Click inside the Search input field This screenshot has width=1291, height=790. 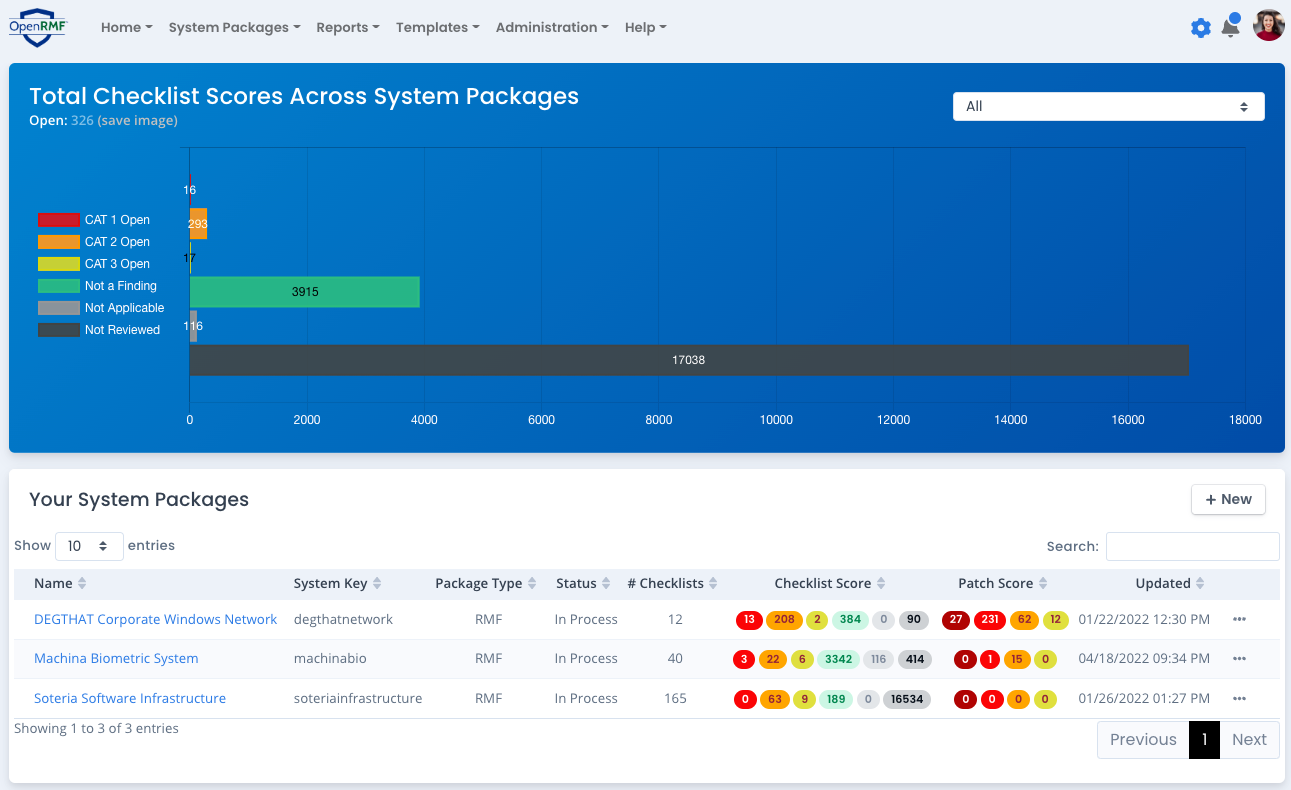click(x=1191, y=546)
